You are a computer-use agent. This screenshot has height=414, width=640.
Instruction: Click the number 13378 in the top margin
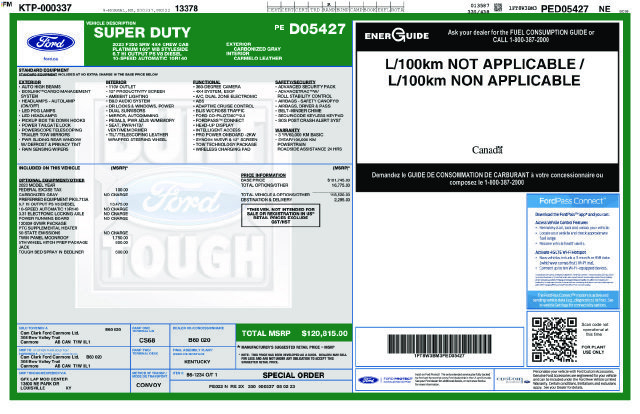click(x=186, y=8)
